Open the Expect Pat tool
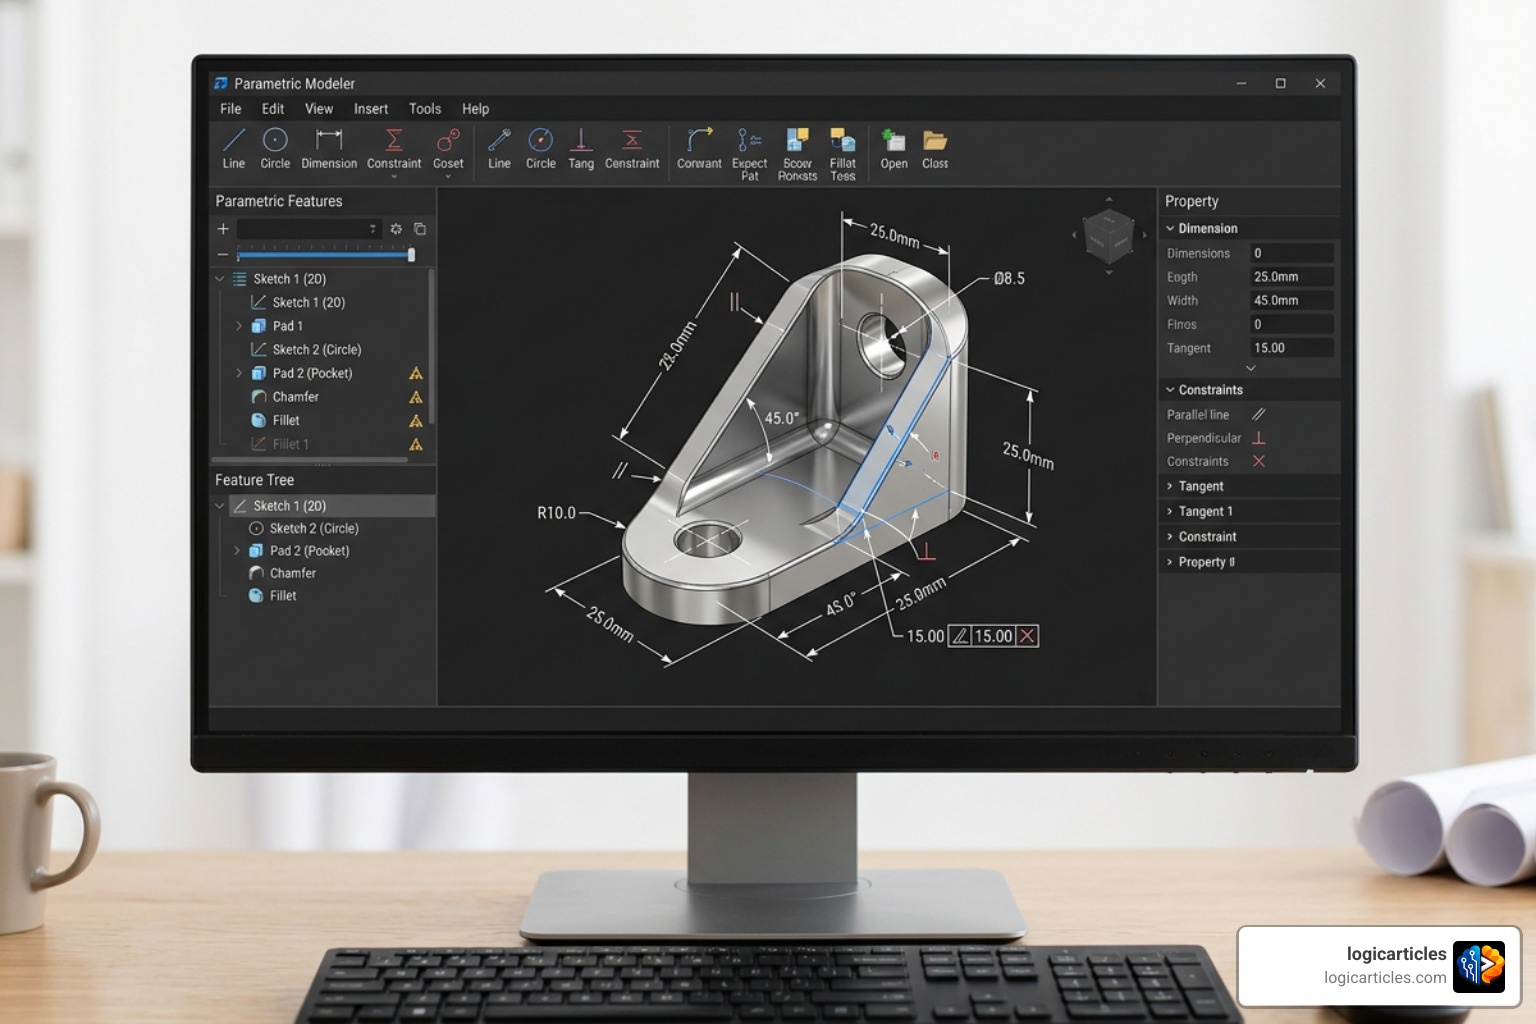Viewport: 1536px width, 1024px height. (x=749, y=154)
